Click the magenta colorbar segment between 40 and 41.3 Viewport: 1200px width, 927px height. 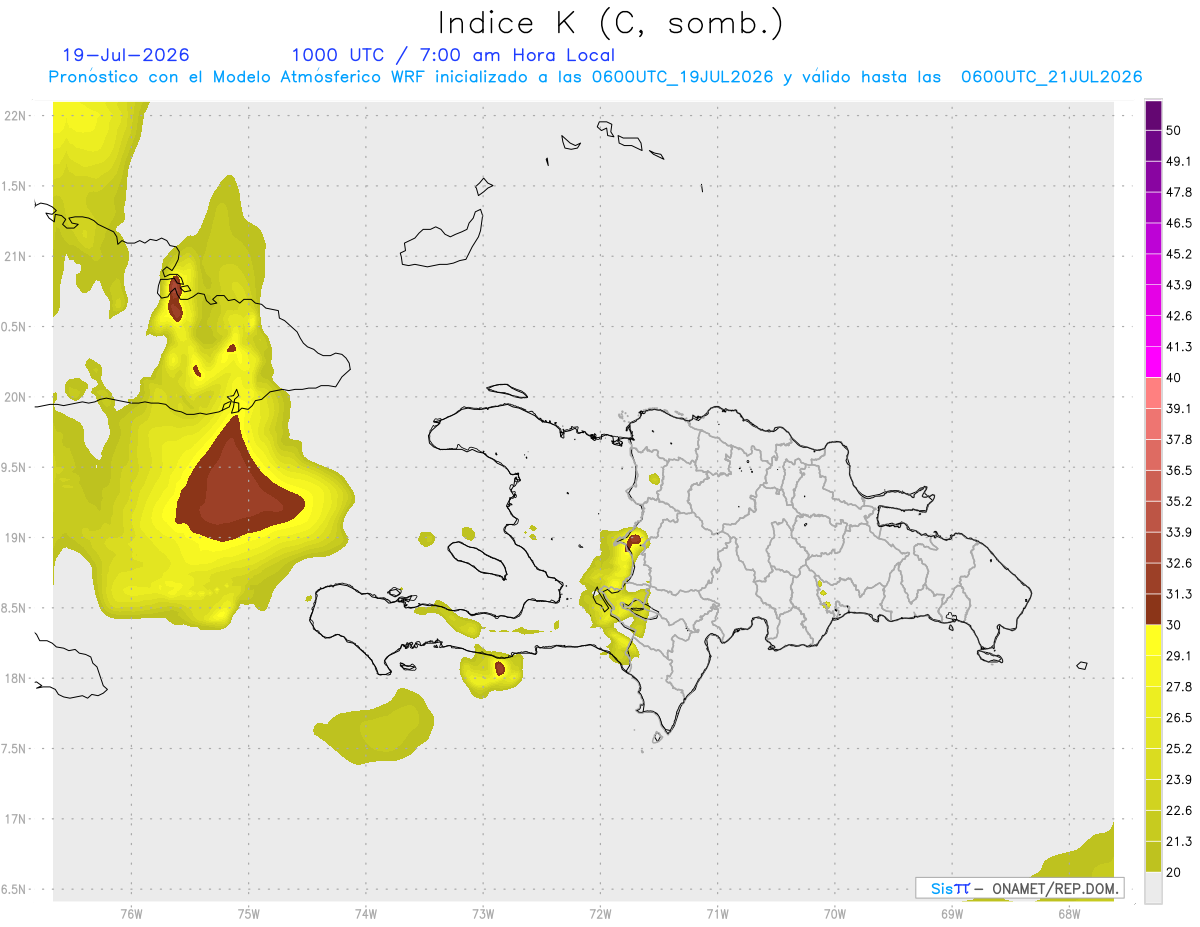pos(1153,362)
